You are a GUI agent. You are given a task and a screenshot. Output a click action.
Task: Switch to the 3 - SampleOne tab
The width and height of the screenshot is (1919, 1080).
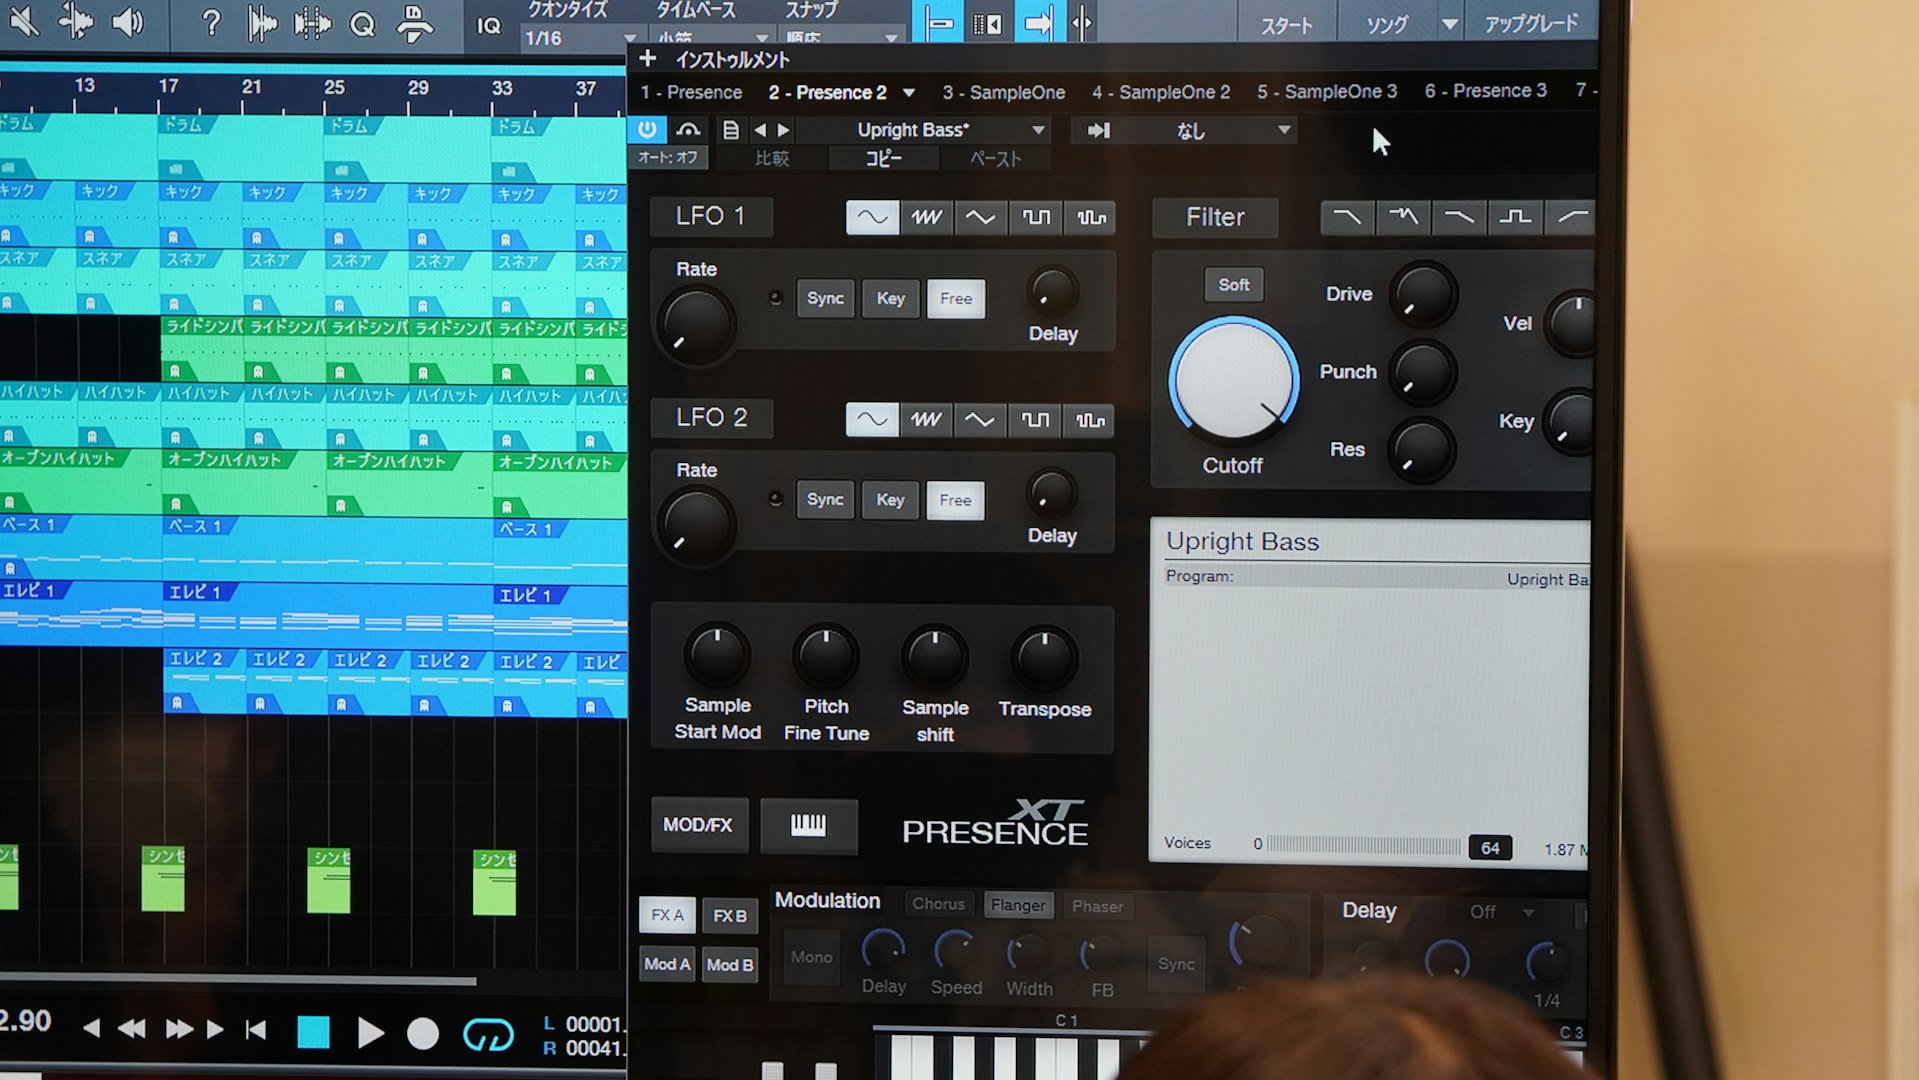tap(1003, 93)
